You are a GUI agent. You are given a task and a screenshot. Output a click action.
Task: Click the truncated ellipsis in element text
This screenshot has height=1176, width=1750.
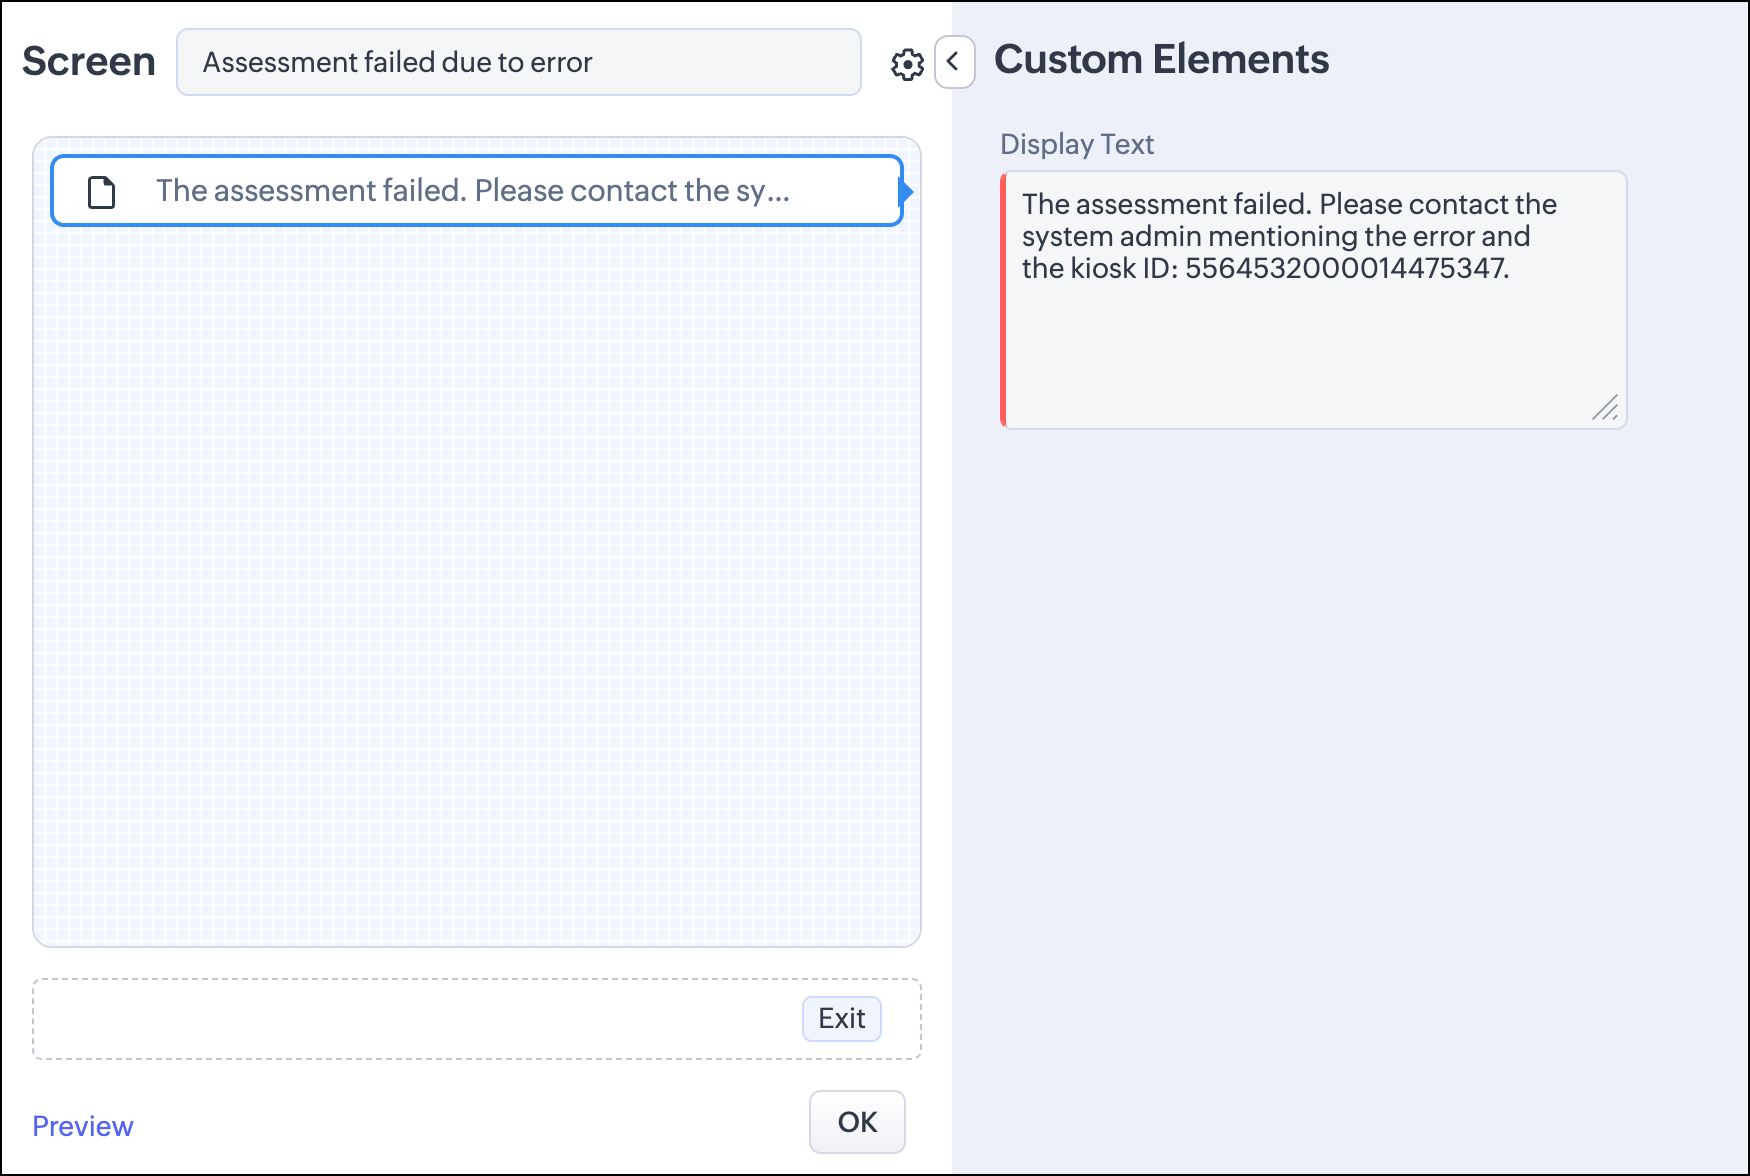779,192
